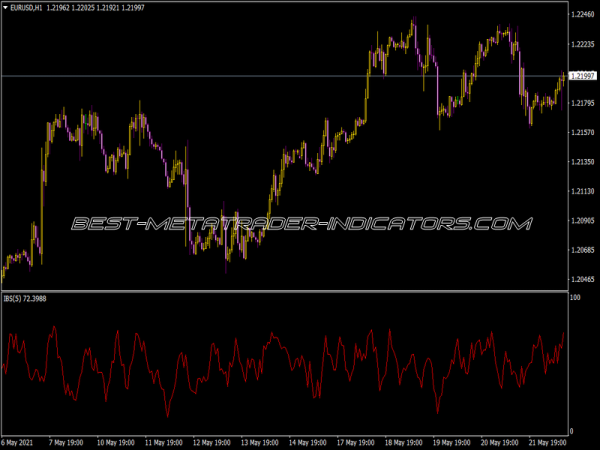The width and height of the screenshot is (600, 450).
Task: Click the EURUSD,H1 symbol title
Action: (26, 8)
